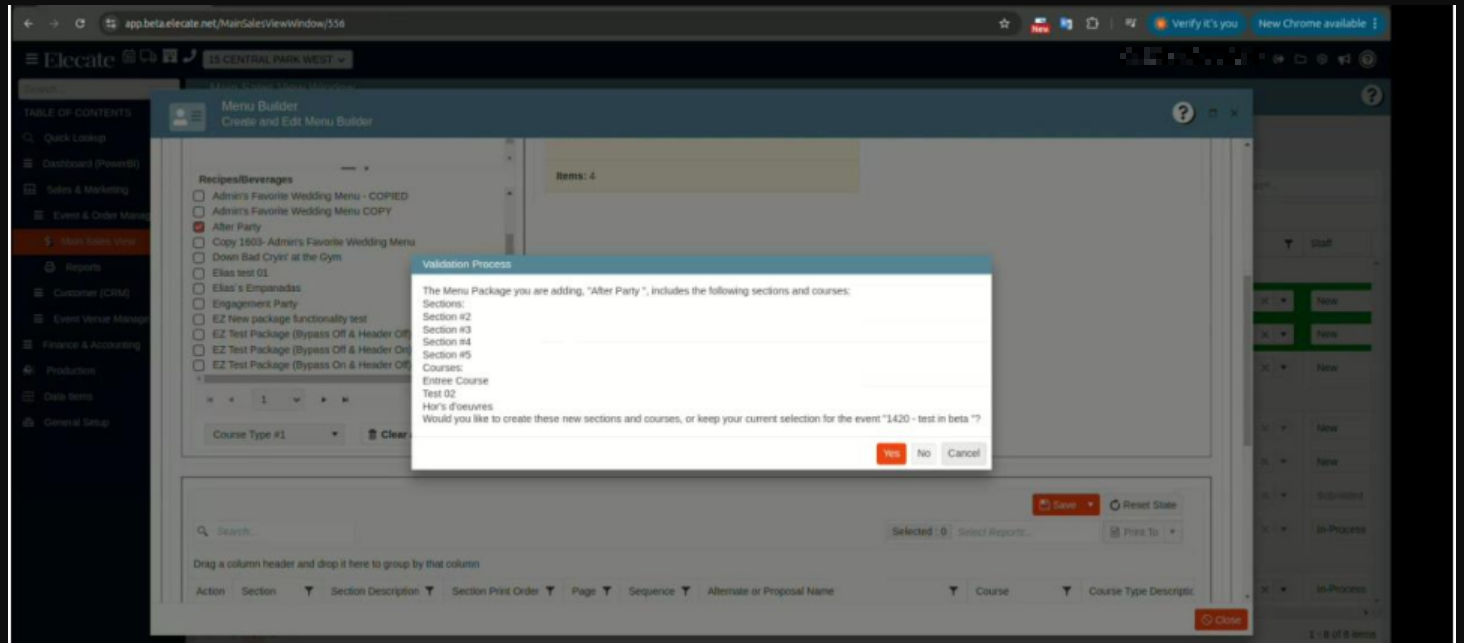Tick the Engagement Party checkbox

[199, 304]
